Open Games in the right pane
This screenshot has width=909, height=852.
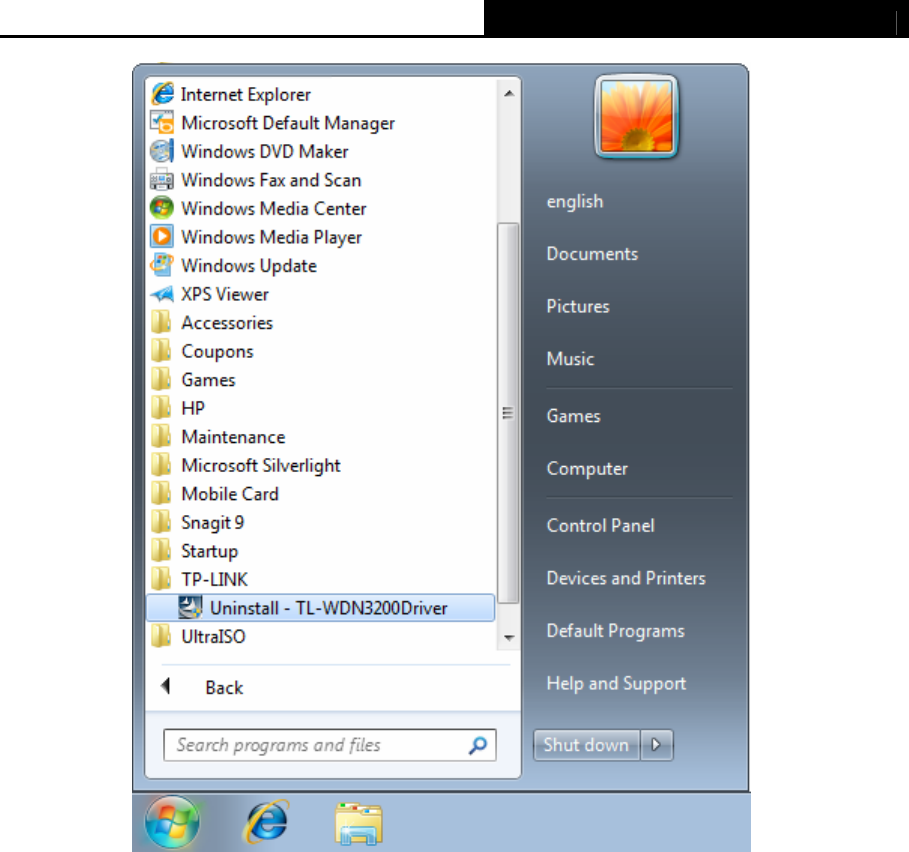click(573, 416)
